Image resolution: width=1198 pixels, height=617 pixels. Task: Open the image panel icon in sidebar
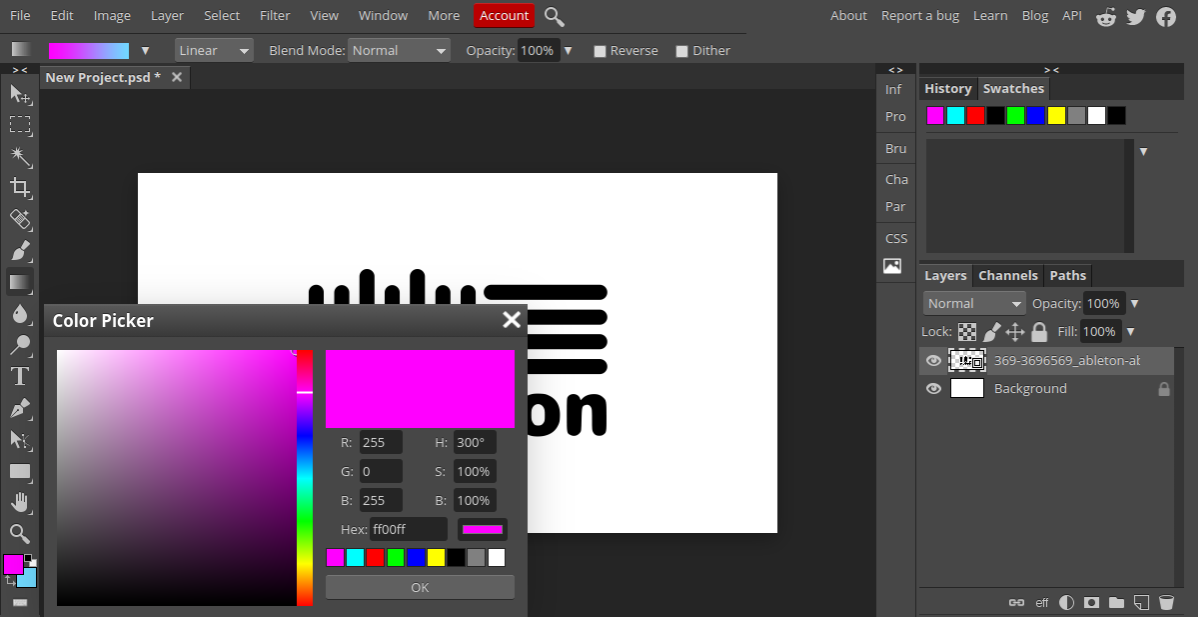pyautogui.click(x=892, y=266)
